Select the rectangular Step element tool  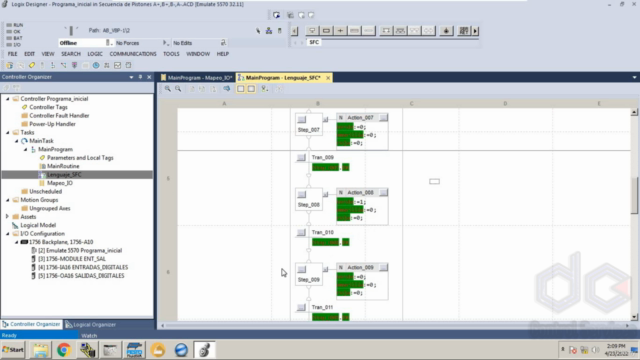[x=326, y=31]
